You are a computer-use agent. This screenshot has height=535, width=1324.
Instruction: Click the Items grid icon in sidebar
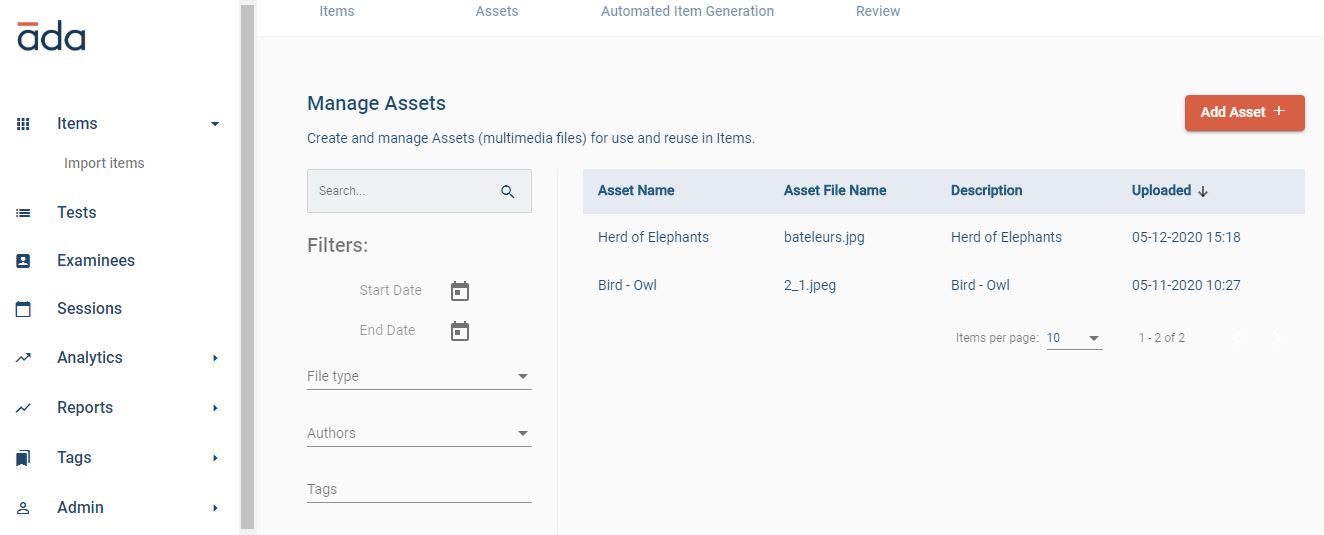coord(24,124)
